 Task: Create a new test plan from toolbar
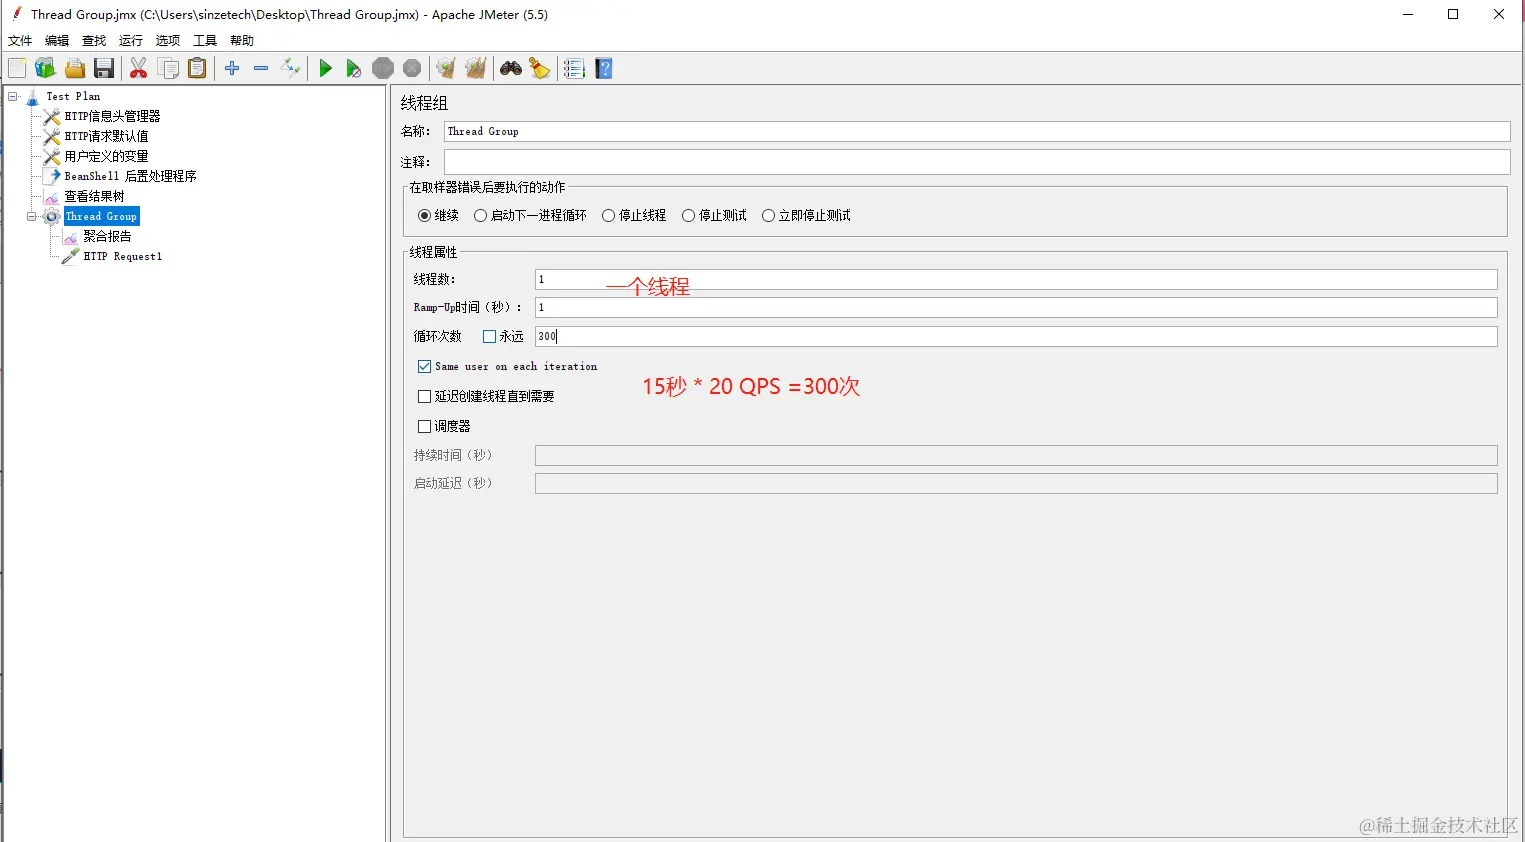pyautogui.click(x=17, y=68)
